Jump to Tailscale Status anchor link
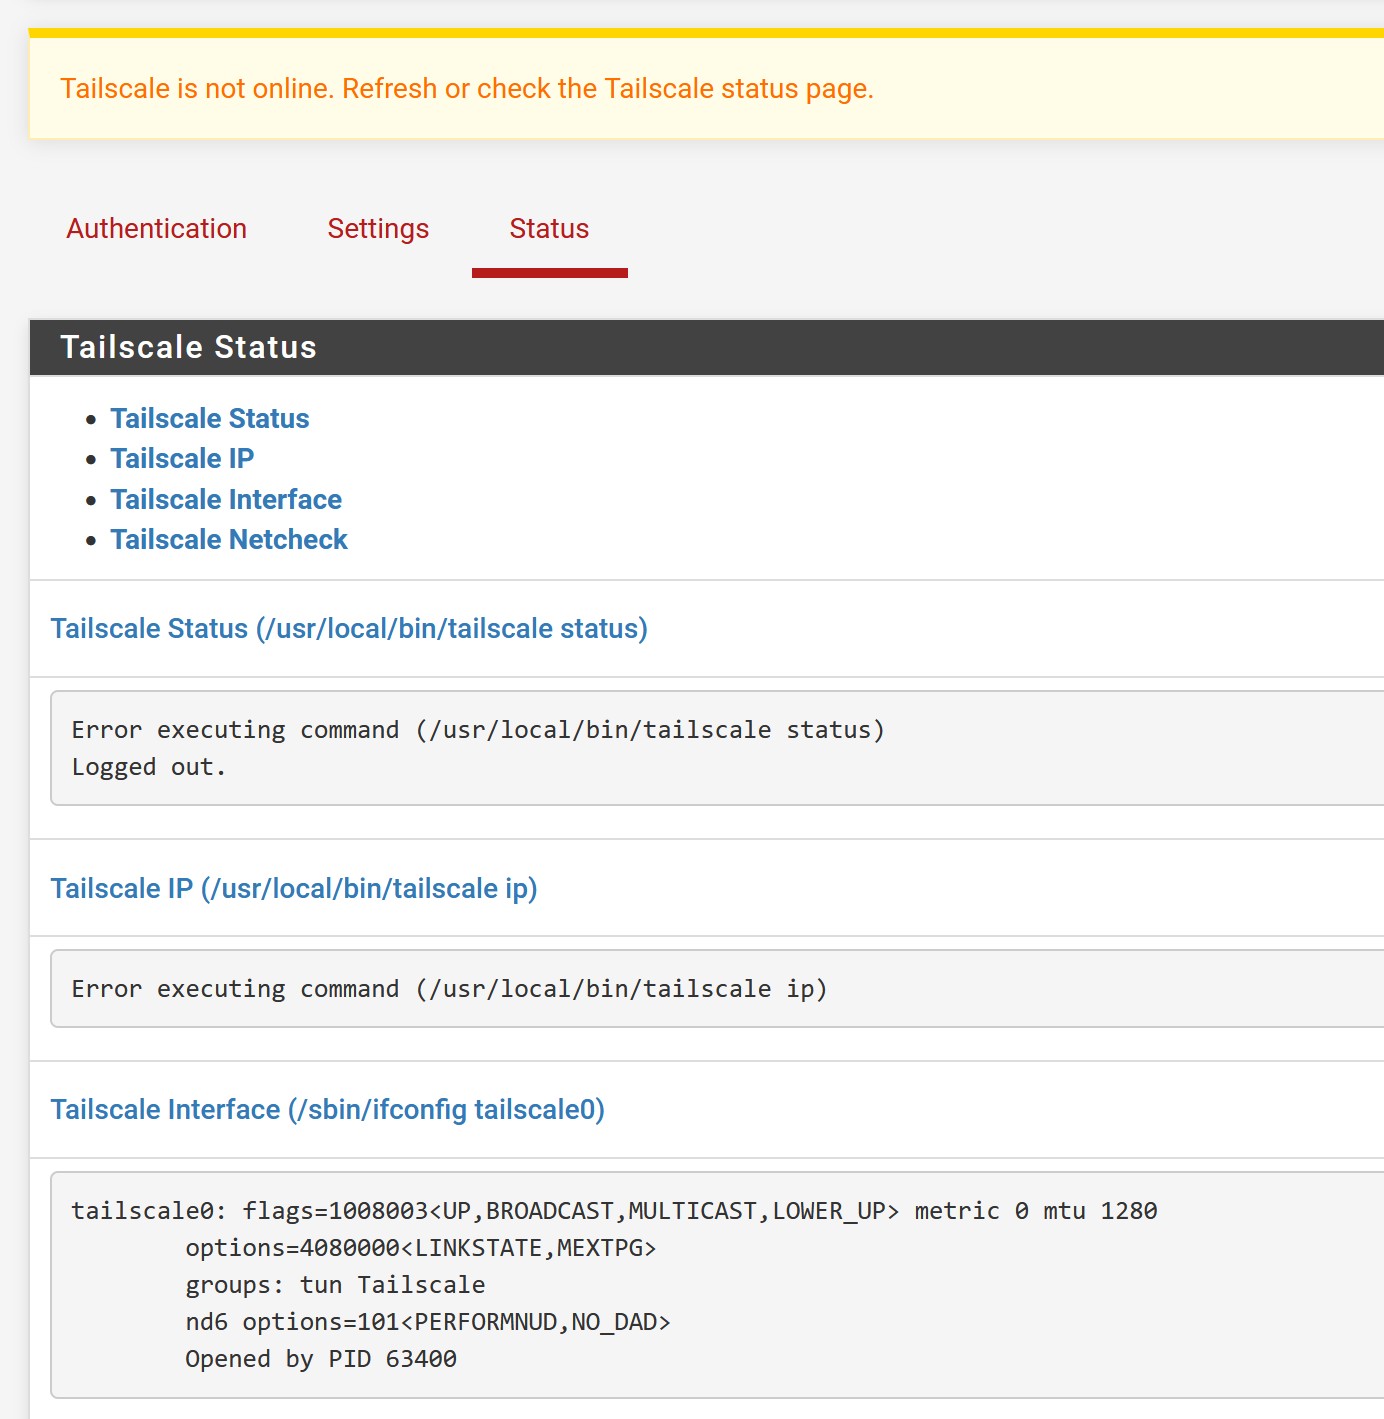Image resolution: width=1384 pixels, height=1419 pixels. coord(210,418)
